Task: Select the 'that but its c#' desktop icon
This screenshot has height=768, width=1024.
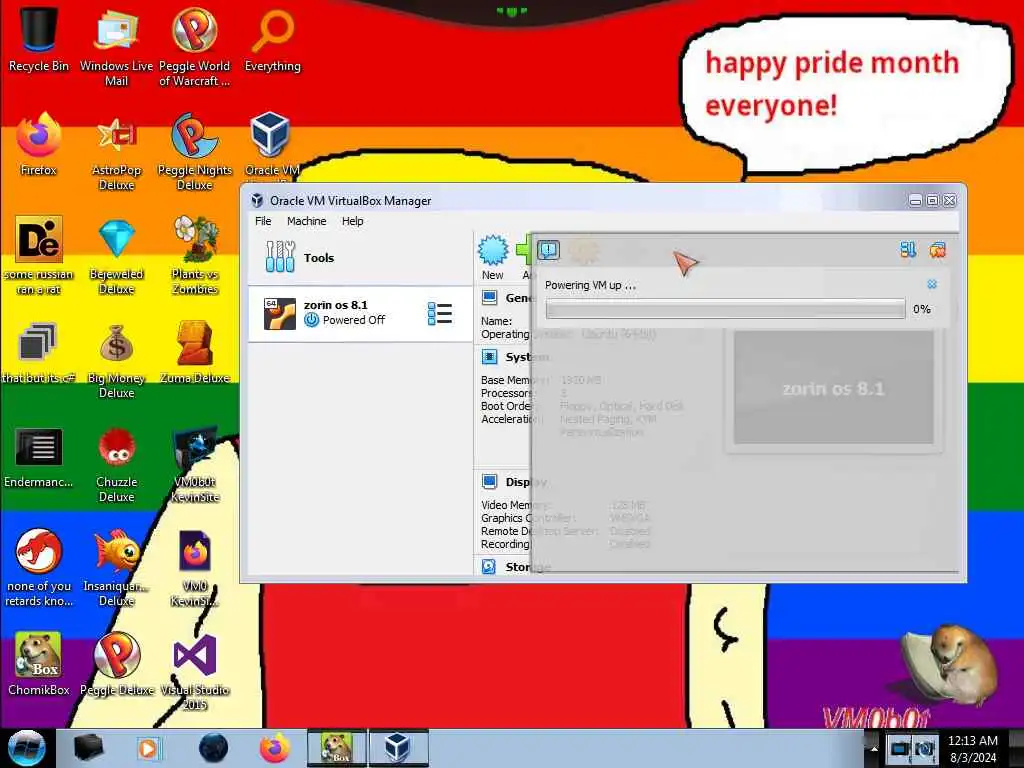Action: [x=39, y=353]
